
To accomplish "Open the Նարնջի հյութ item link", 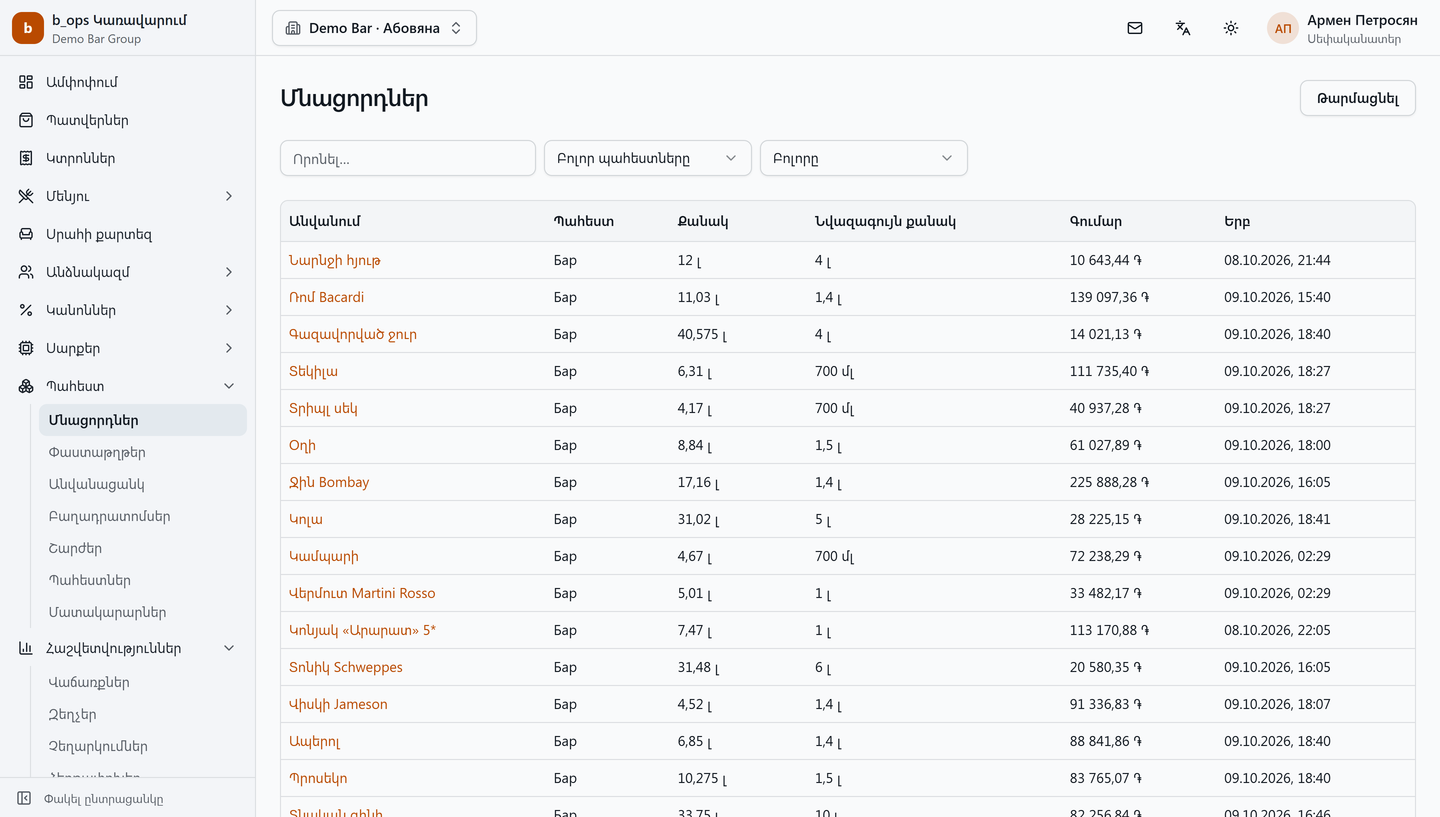I will [x=335, y=260].
